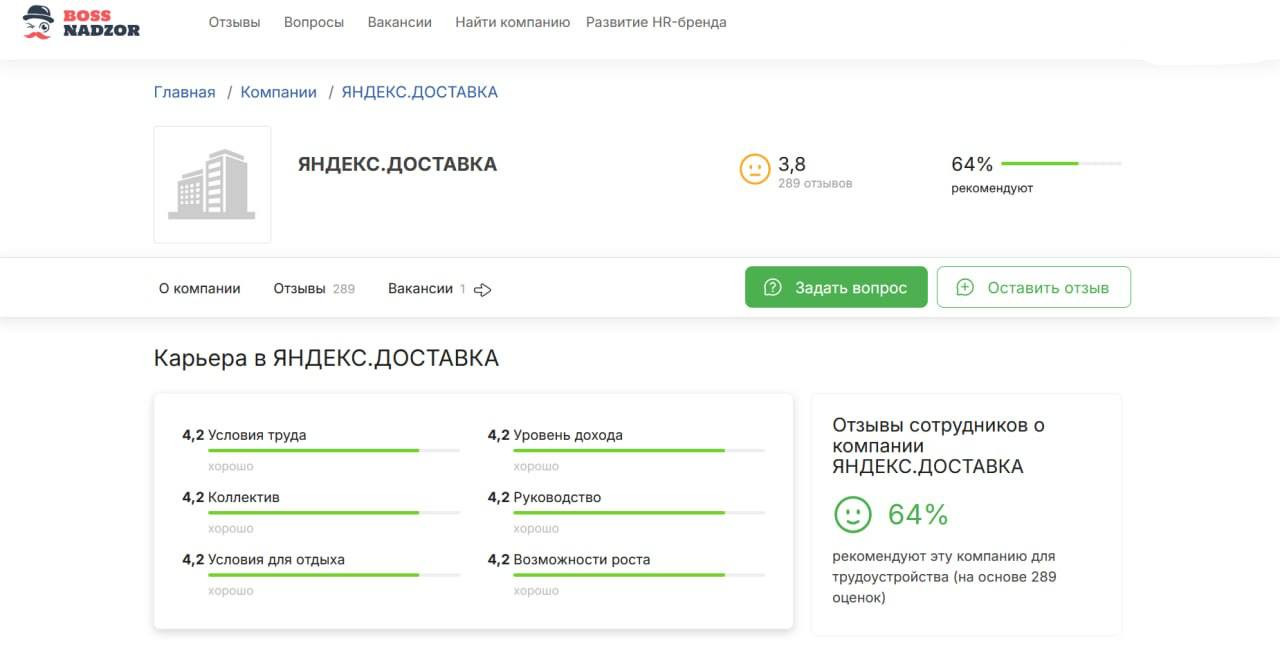Click the Руководство label
Image resolution: width=1280 pixels, height=648 pixels.
[x=557, y=497]
